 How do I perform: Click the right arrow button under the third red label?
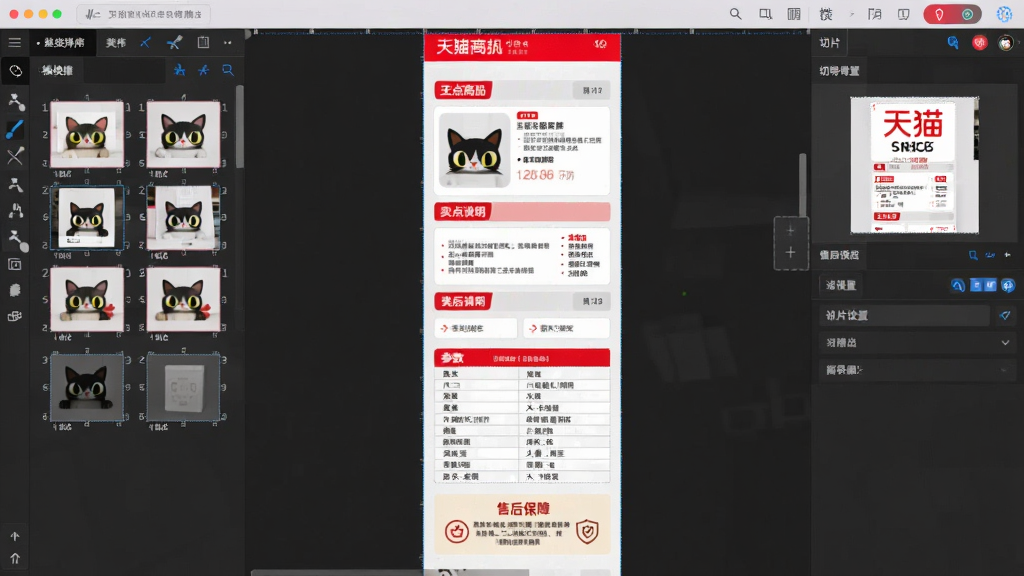pos(566,328)
